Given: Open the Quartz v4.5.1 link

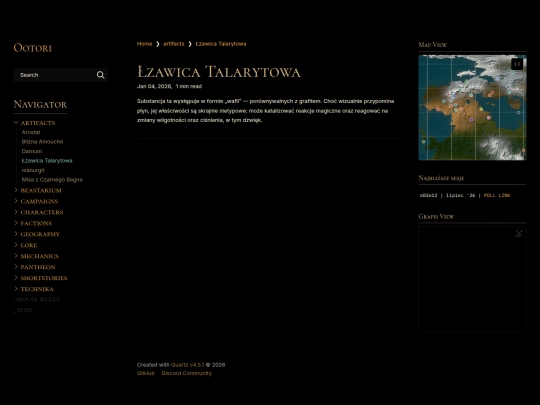Looking at the screenshot, I should click(188, 365).
